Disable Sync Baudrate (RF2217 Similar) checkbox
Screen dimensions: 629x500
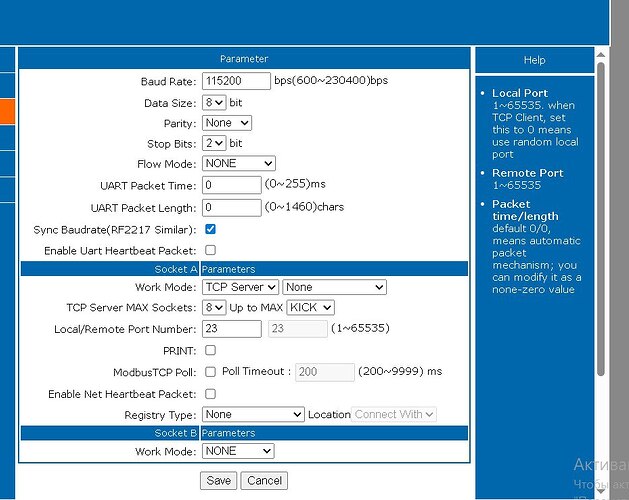coord(210,229)
